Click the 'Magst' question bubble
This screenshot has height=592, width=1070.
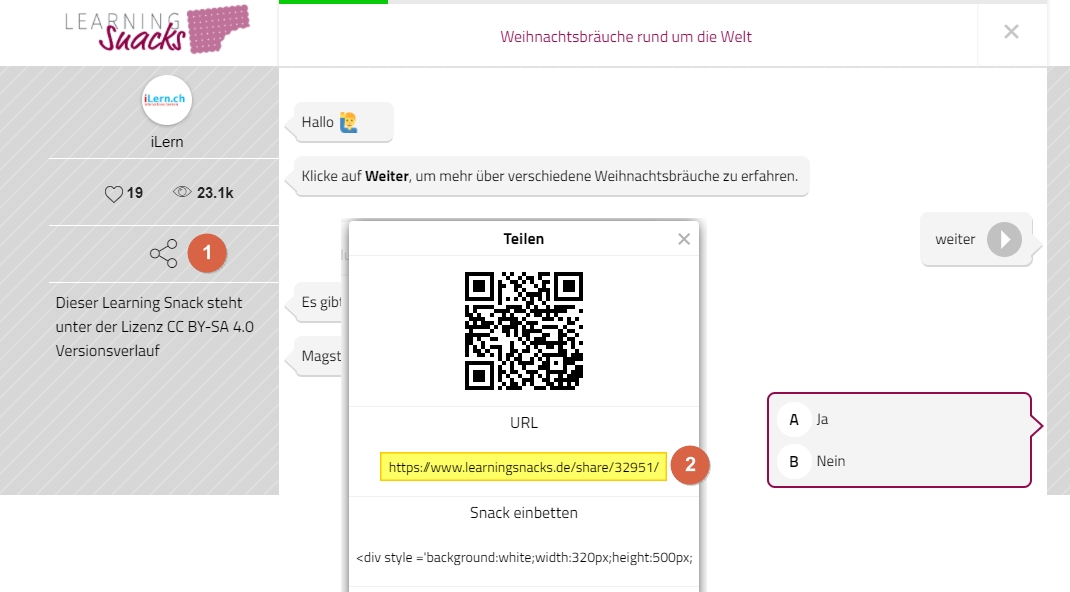pos(318,356)
